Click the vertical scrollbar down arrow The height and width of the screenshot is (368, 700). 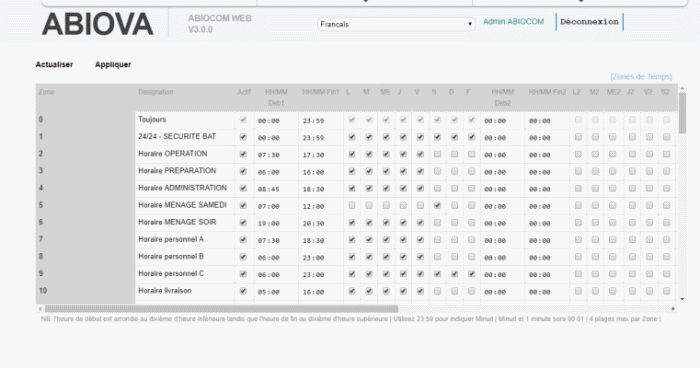click(x=682, y=299)
